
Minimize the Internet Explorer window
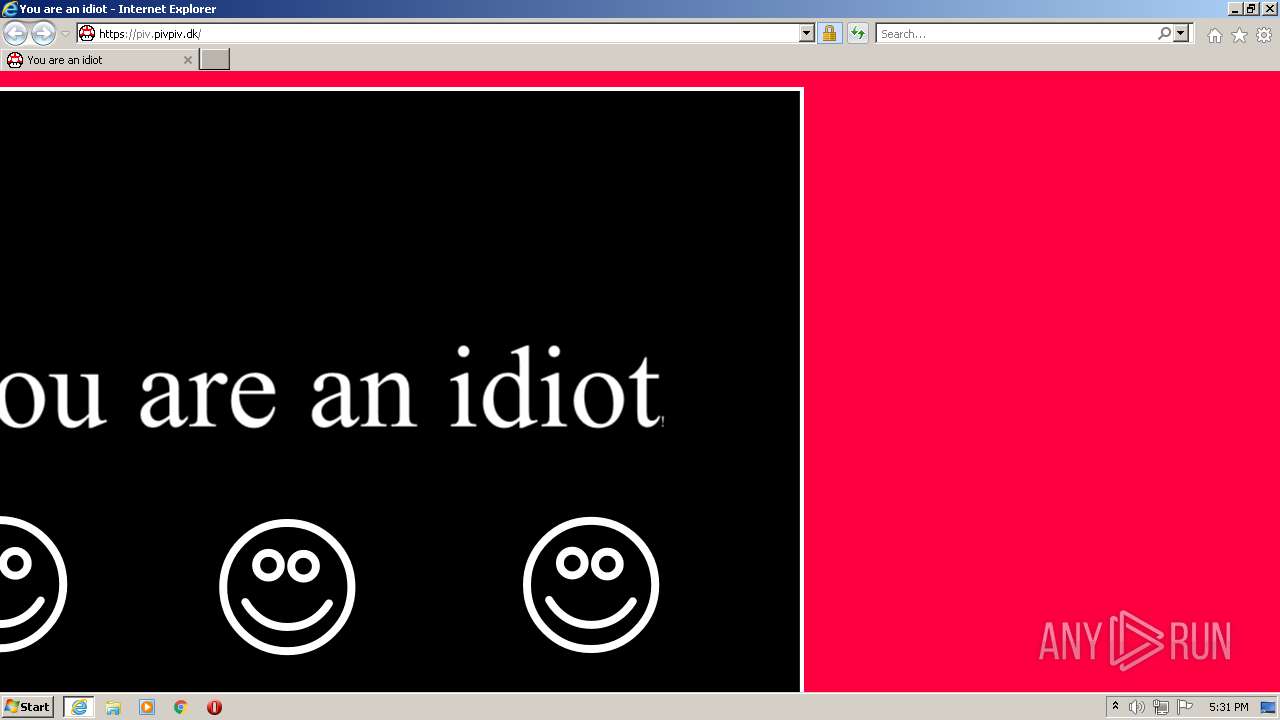coord(1234,9)
